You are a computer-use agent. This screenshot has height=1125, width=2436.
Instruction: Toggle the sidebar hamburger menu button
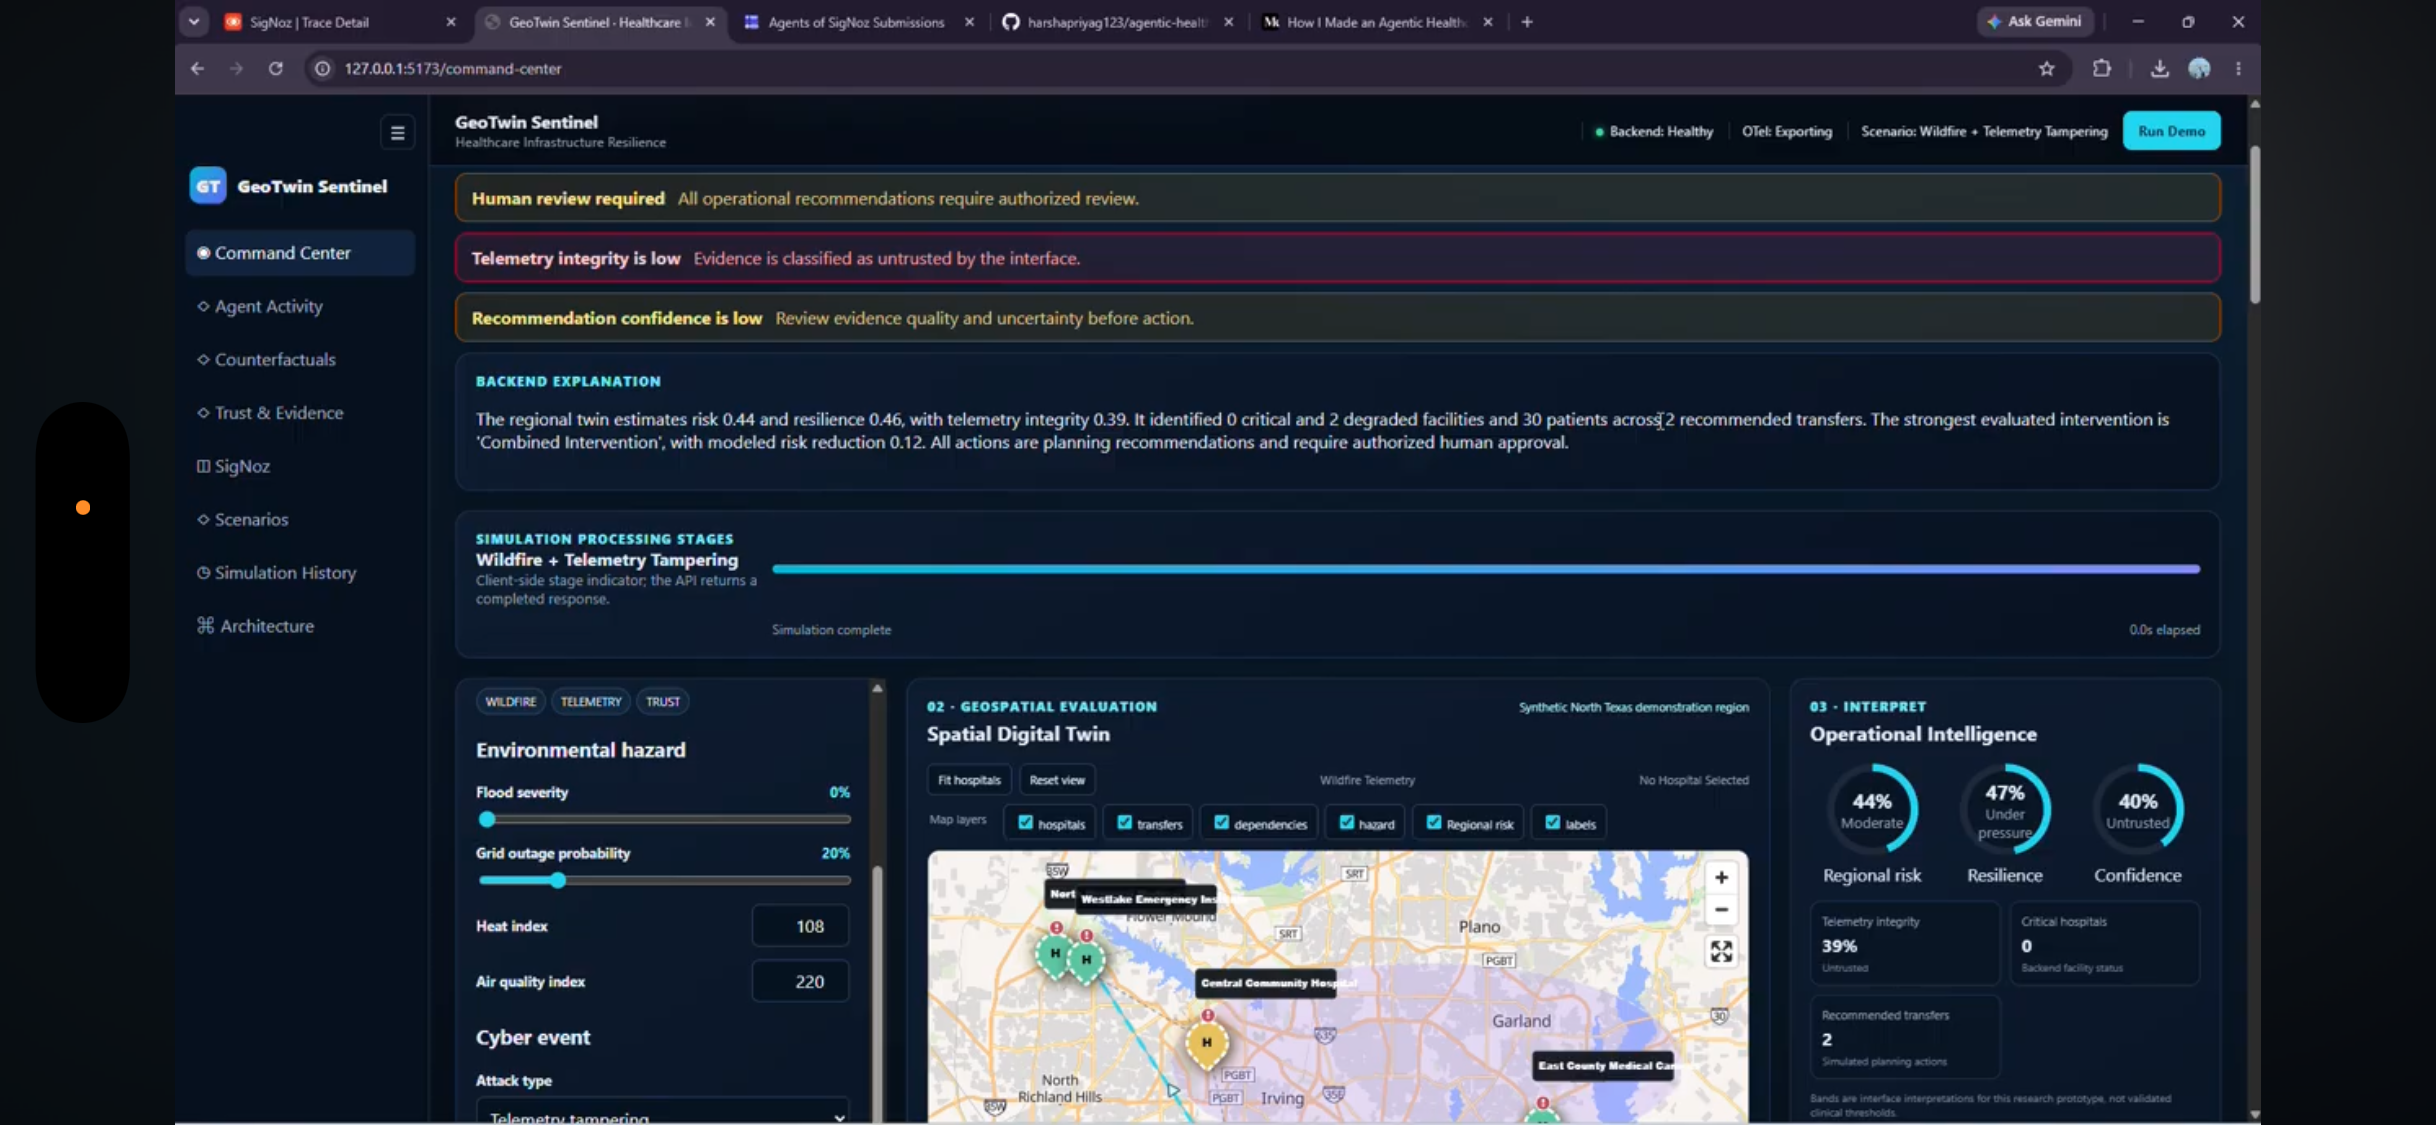[397, 132]
